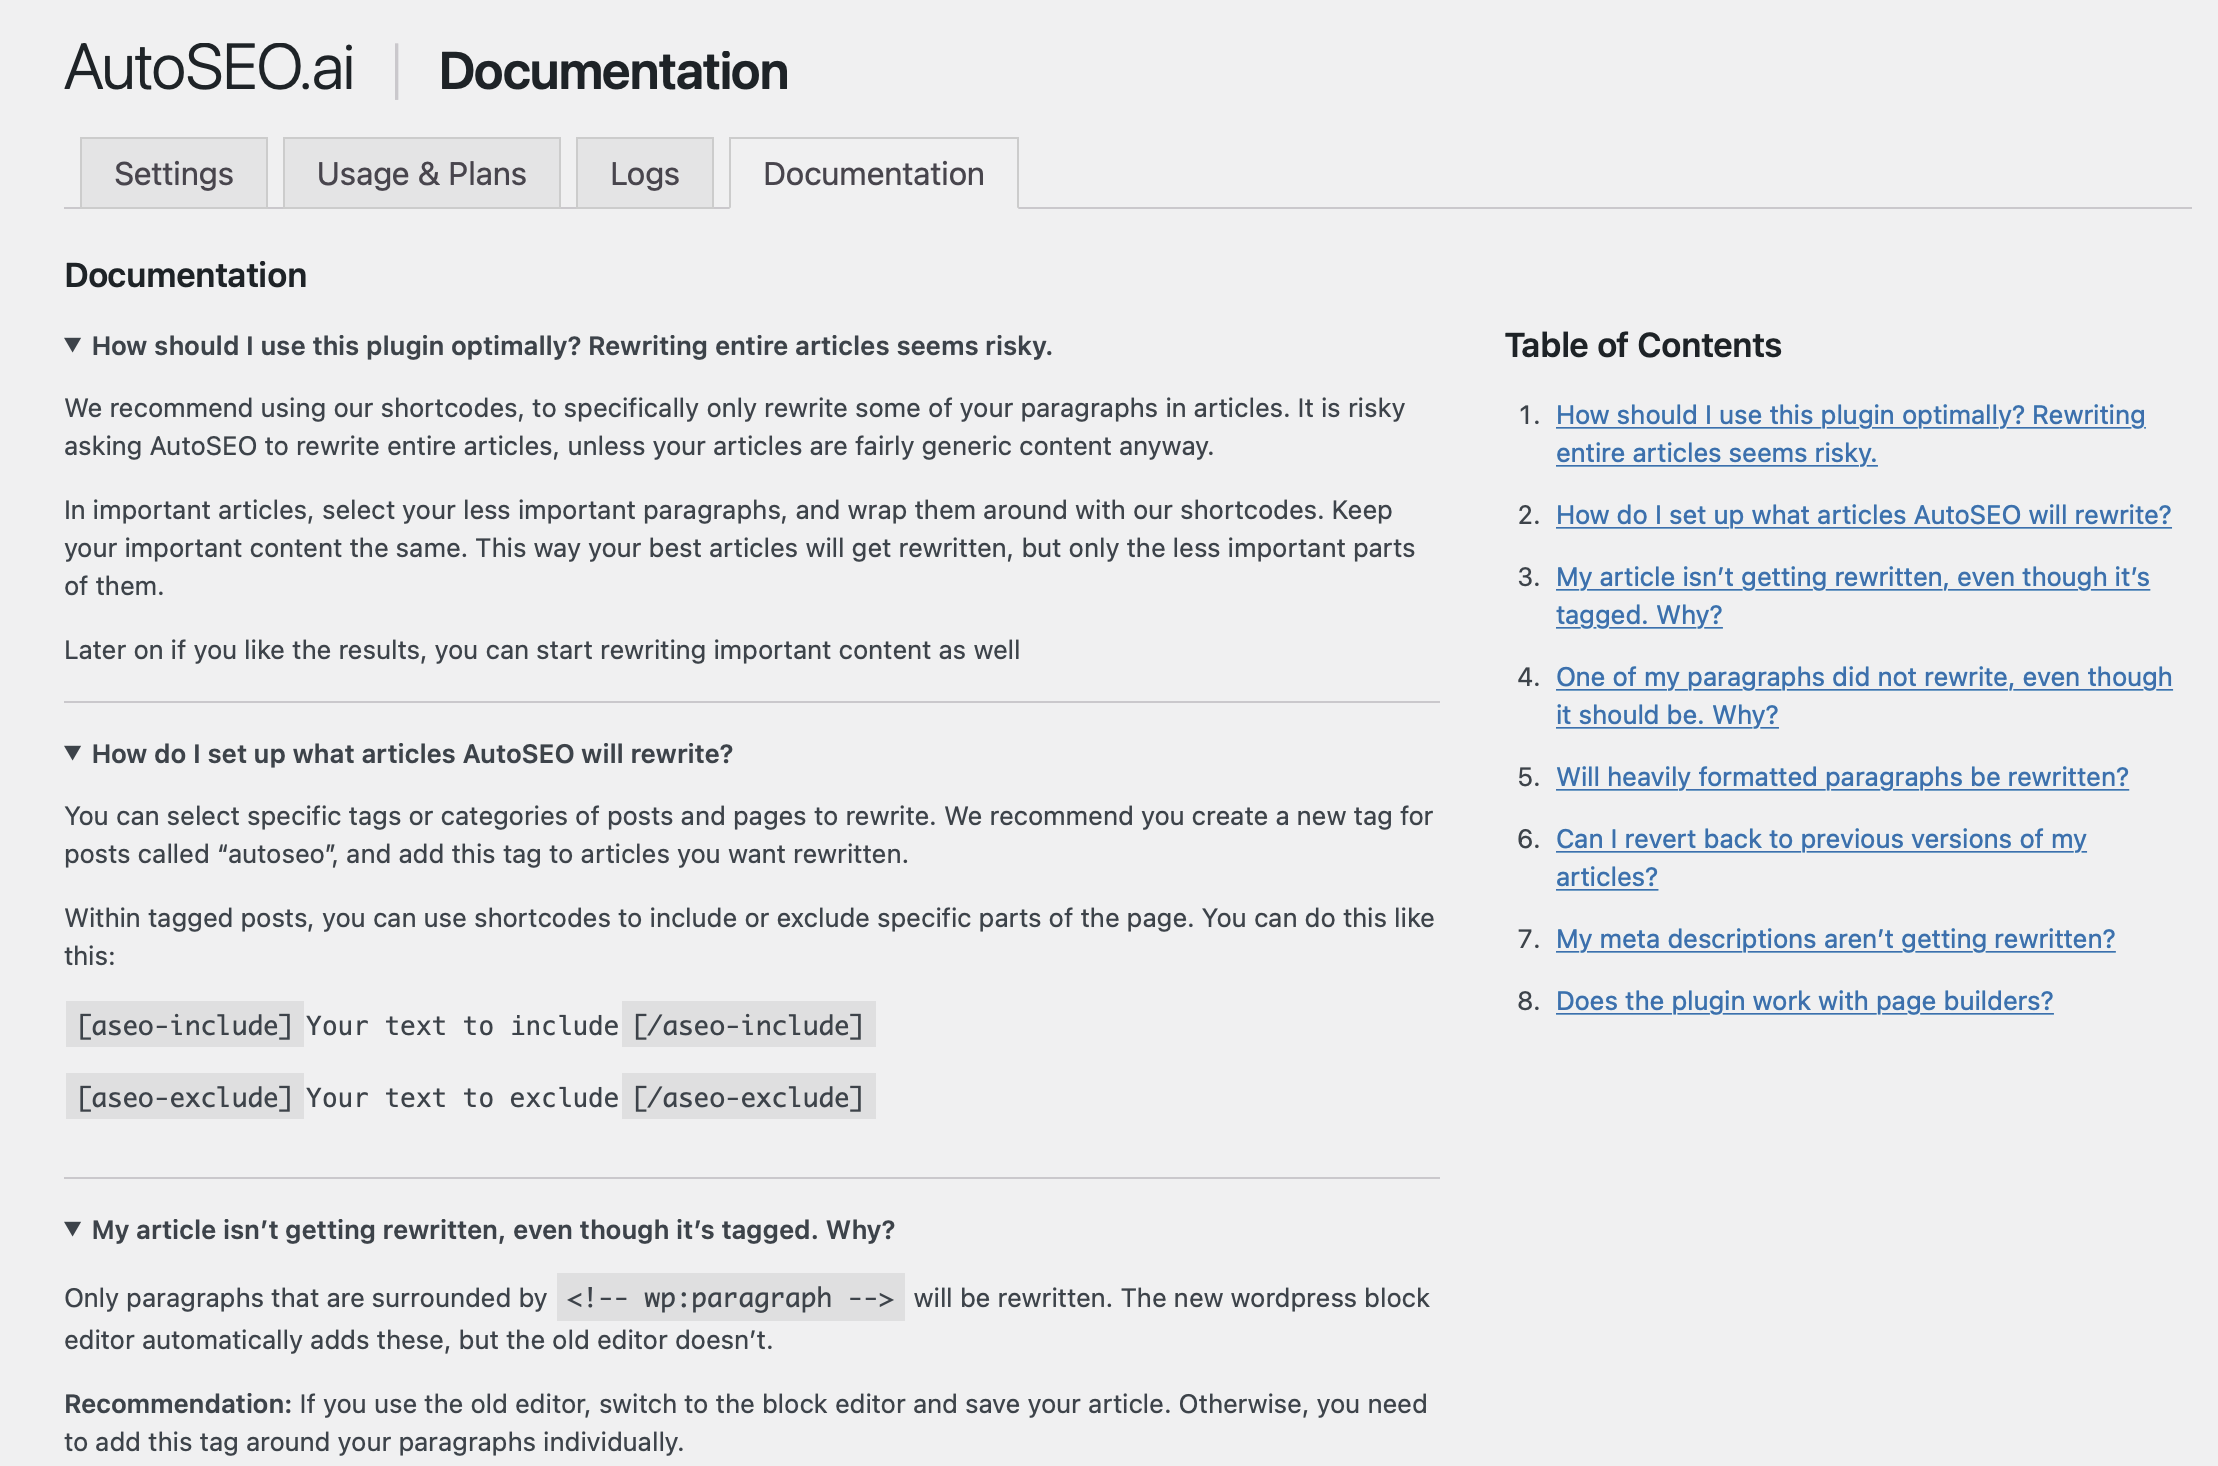
Task: Follow 'Does the plugin work with page builders?' link
Action: (x=1804, y=1001)
